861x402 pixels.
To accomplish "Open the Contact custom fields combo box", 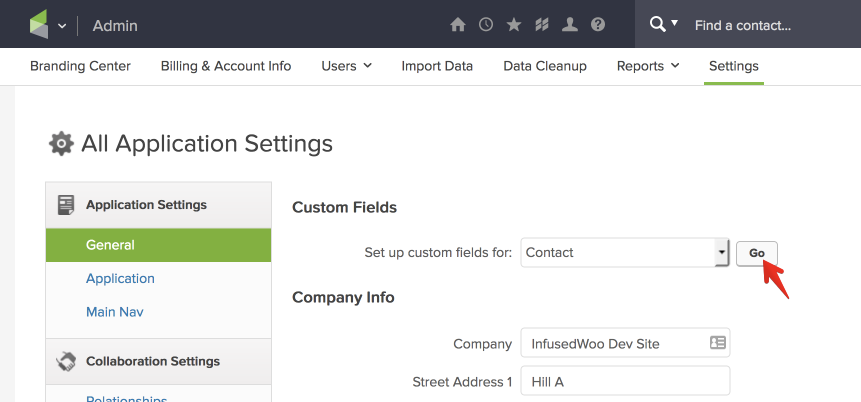I will tap(624, 253).
